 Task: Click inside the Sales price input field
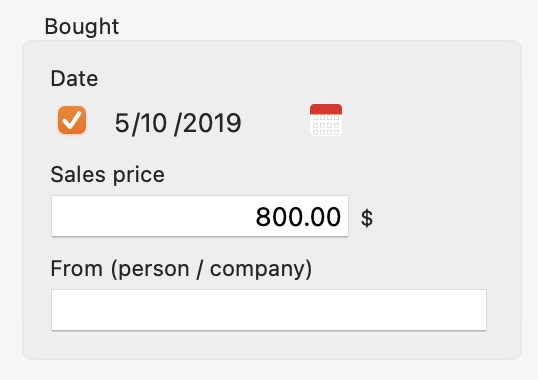coord(200,216)
